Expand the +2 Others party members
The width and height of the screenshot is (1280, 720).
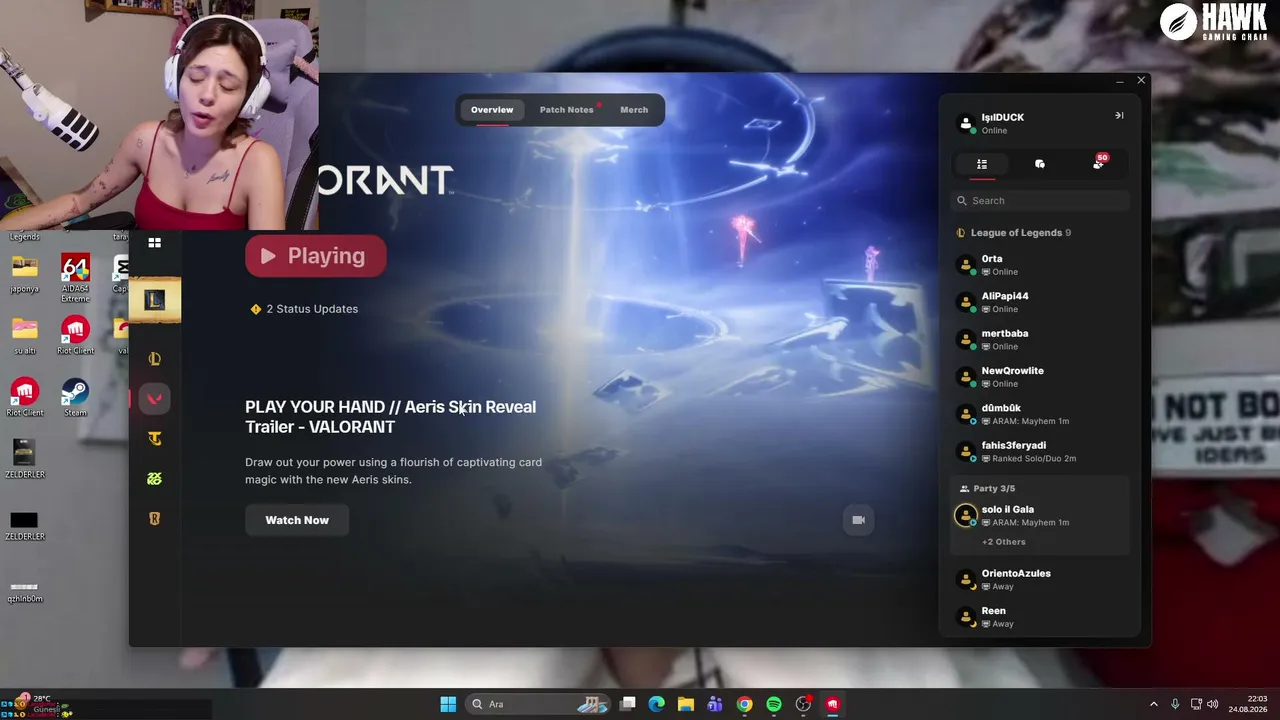tap(1004, 542)
